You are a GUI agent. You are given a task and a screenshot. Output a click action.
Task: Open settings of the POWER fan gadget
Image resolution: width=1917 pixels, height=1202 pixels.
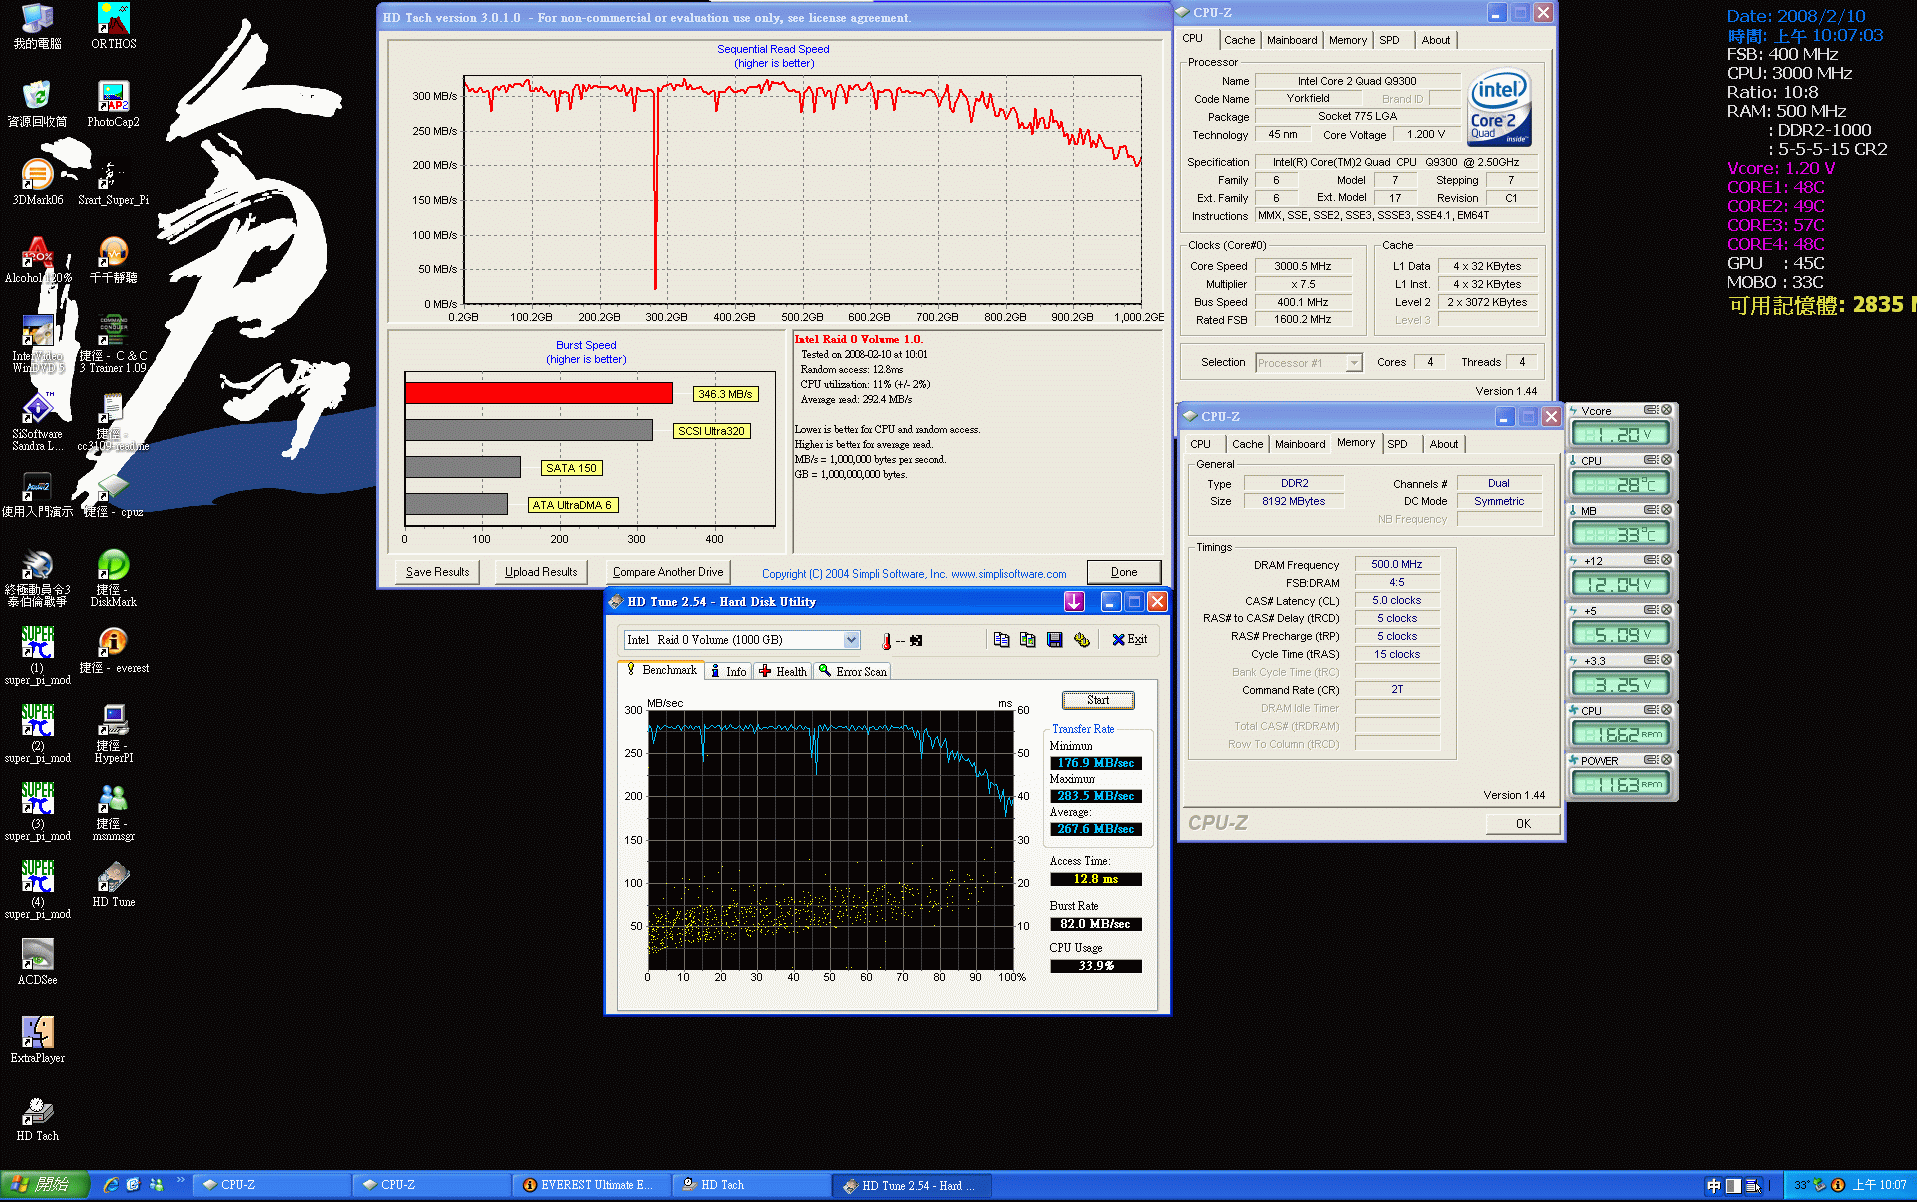tap(1651, 760)
